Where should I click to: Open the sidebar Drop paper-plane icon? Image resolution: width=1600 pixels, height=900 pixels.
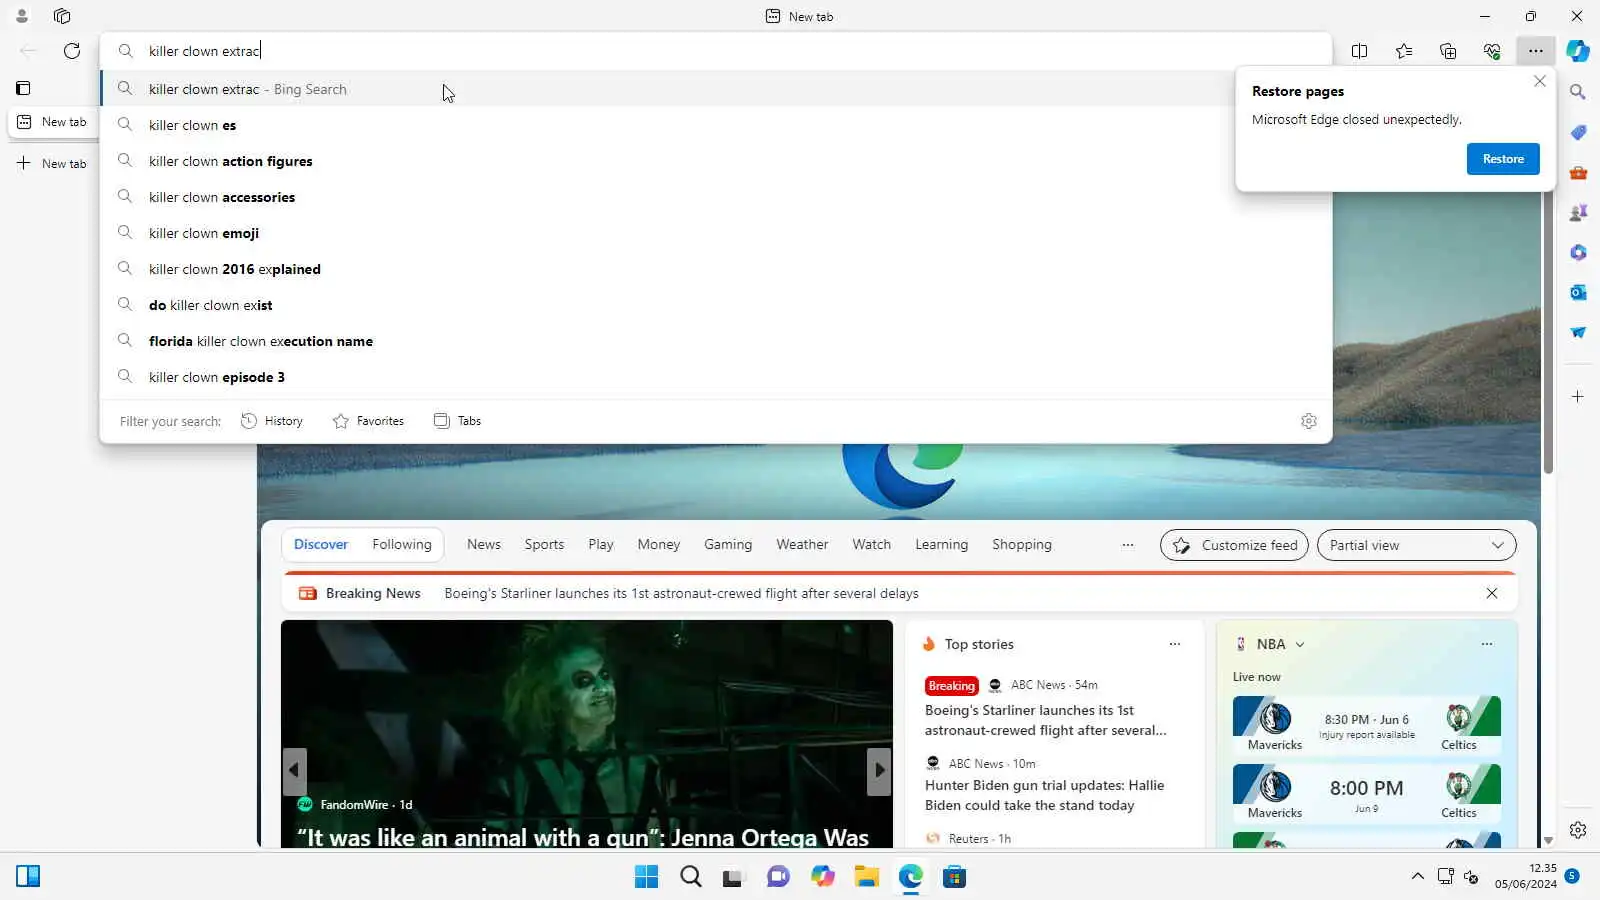1578,332
